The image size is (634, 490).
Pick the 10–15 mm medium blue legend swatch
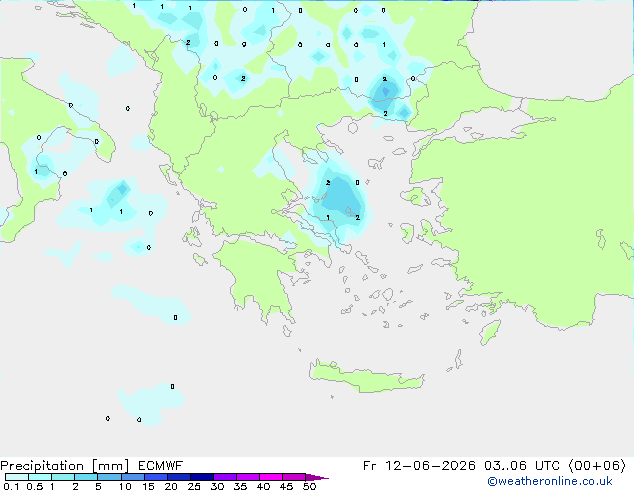(132, 477)
